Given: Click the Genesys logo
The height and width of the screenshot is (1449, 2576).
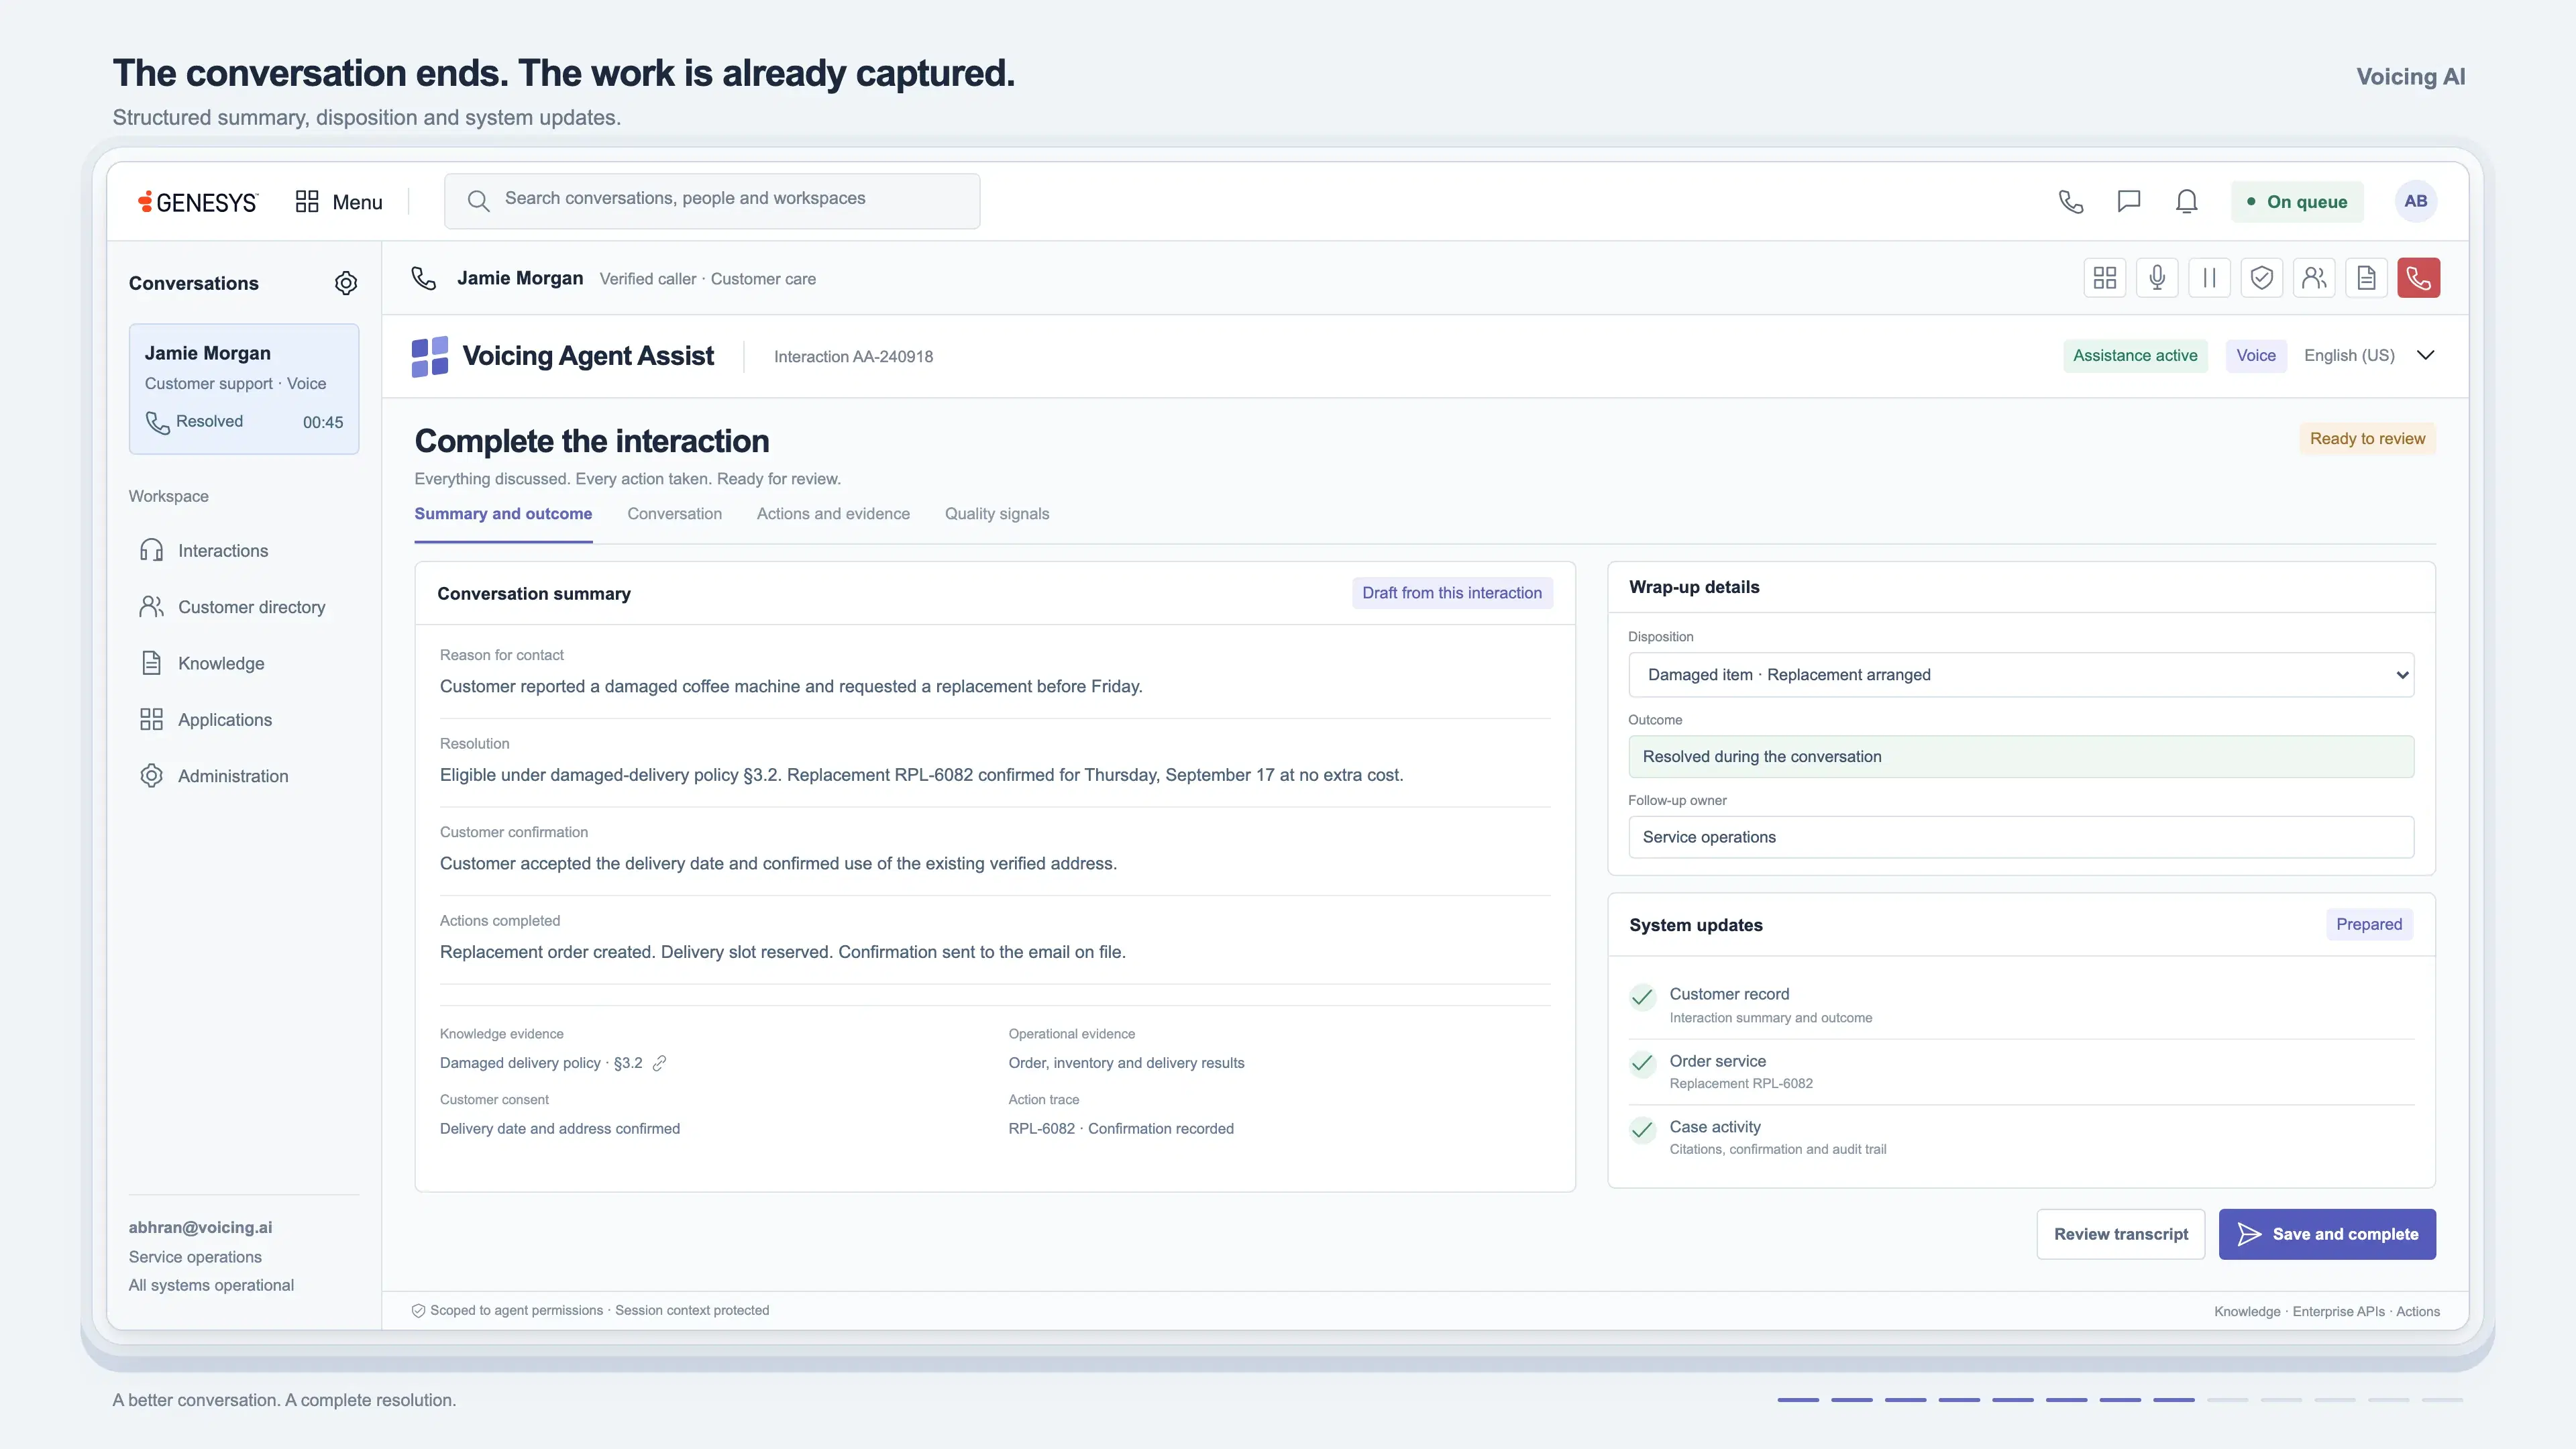Looking at the screenshot, I should coord(198,202).
